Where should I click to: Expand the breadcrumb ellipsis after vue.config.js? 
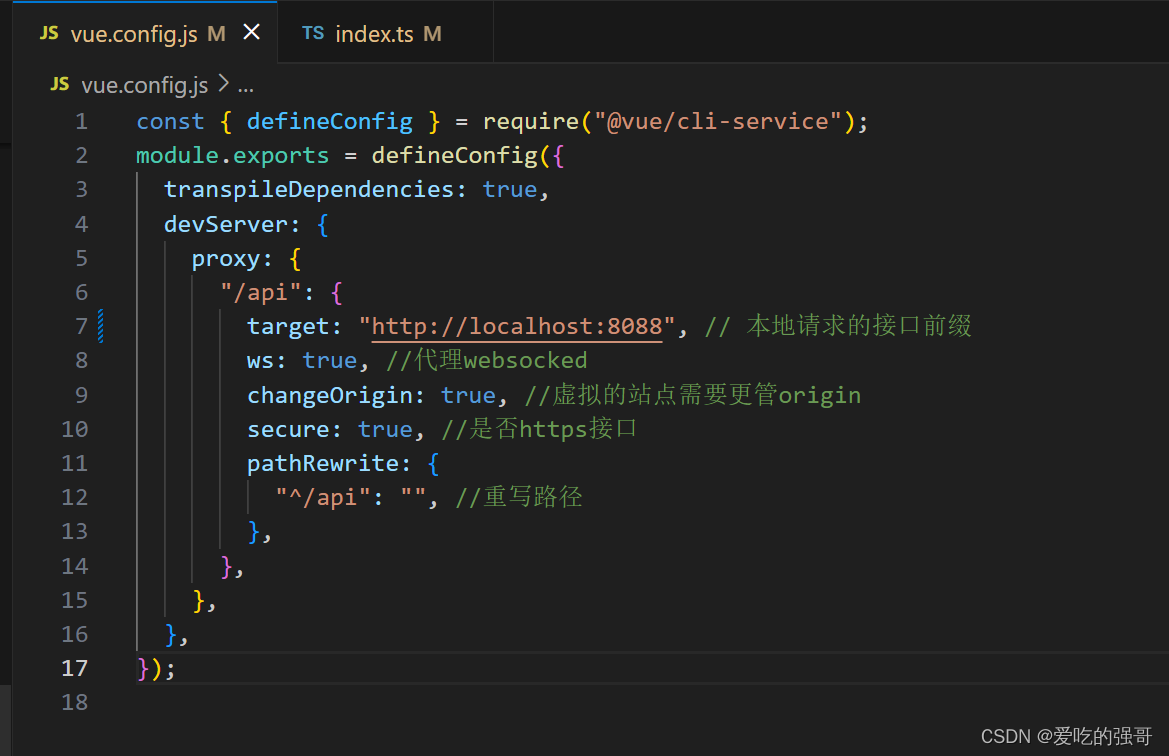click(x=246, y=88)
